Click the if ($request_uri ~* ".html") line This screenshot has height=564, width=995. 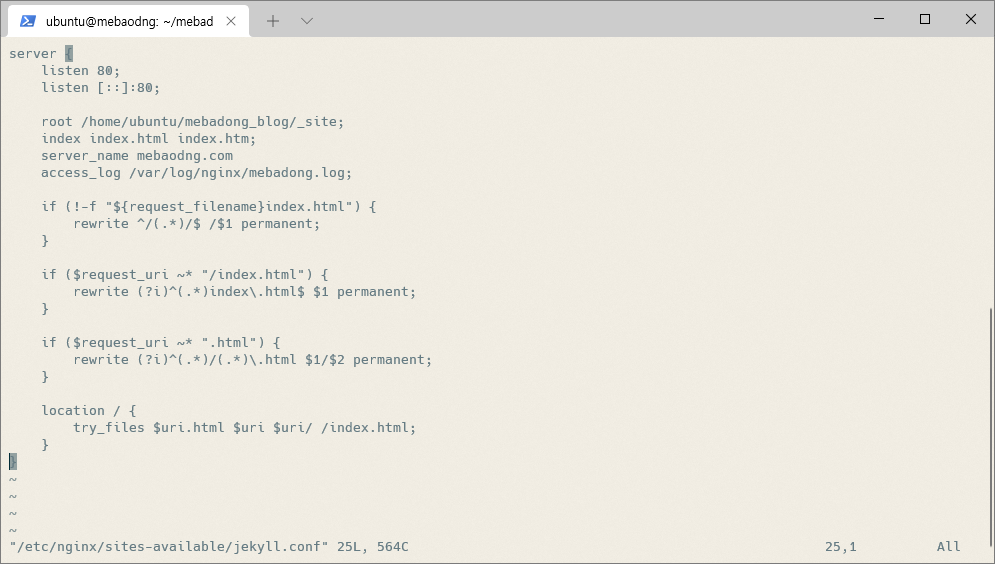pos(161,343)
